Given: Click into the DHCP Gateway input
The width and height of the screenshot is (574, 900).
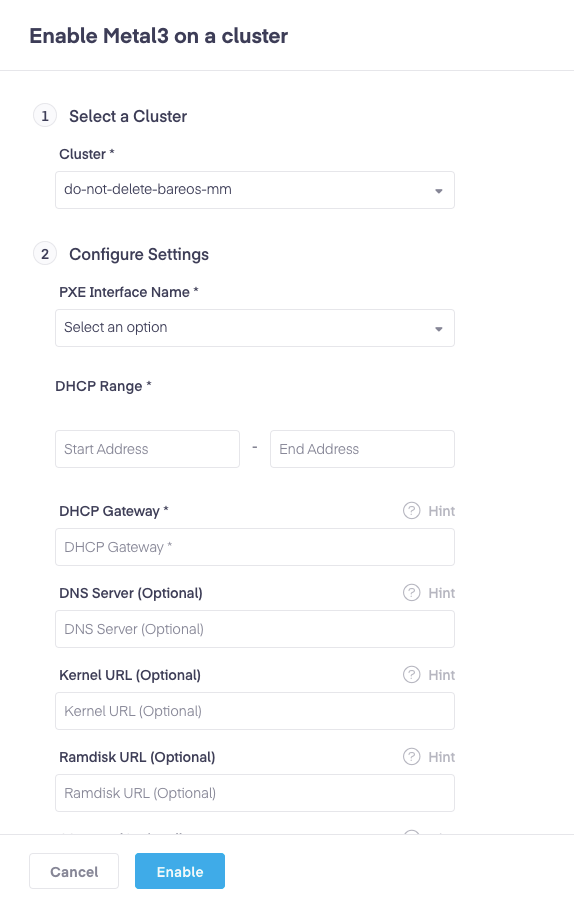Looking at the screenshot, I should coord(255,547).
